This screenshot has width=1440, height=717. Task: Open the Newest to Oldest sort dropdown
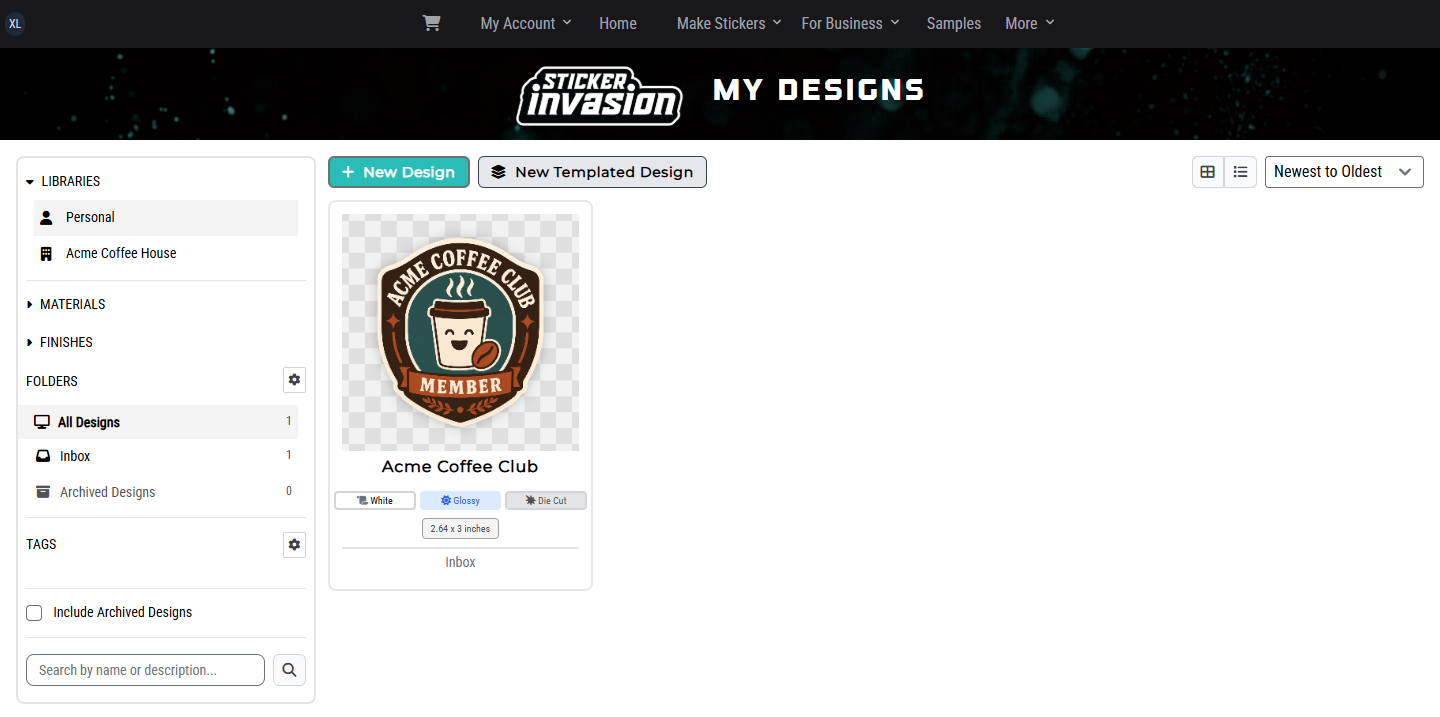(x=1344, y=172)
